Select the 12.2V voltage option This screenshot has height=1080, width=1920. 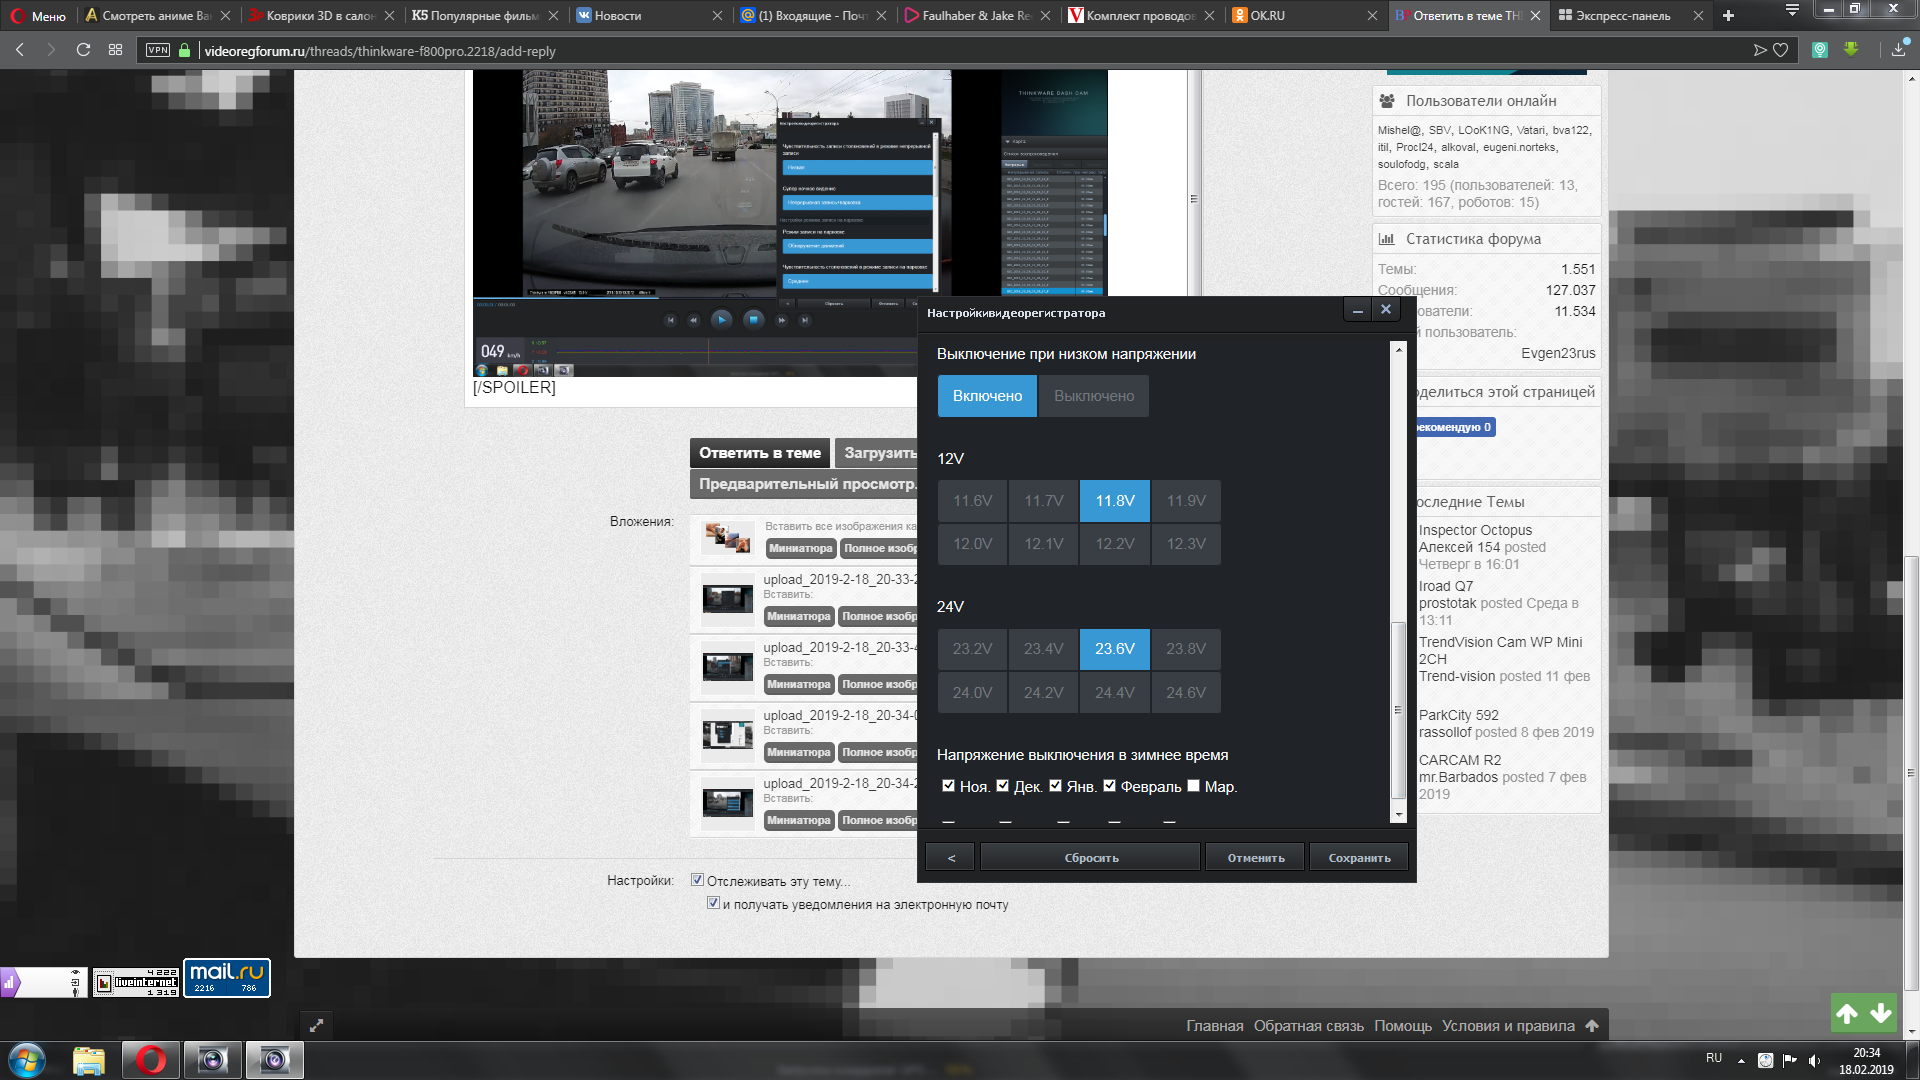coord(1114,544)
